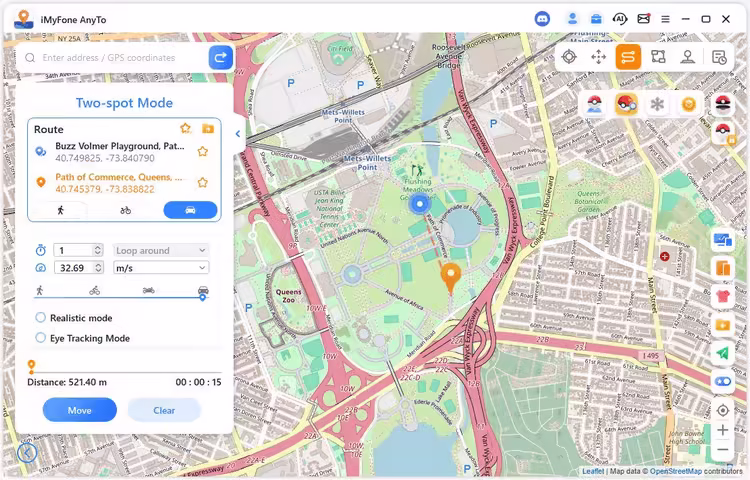Open the Loop around dropdown
Image resolution: width=750 pixels, height=480 pixels.
[160, 250]
